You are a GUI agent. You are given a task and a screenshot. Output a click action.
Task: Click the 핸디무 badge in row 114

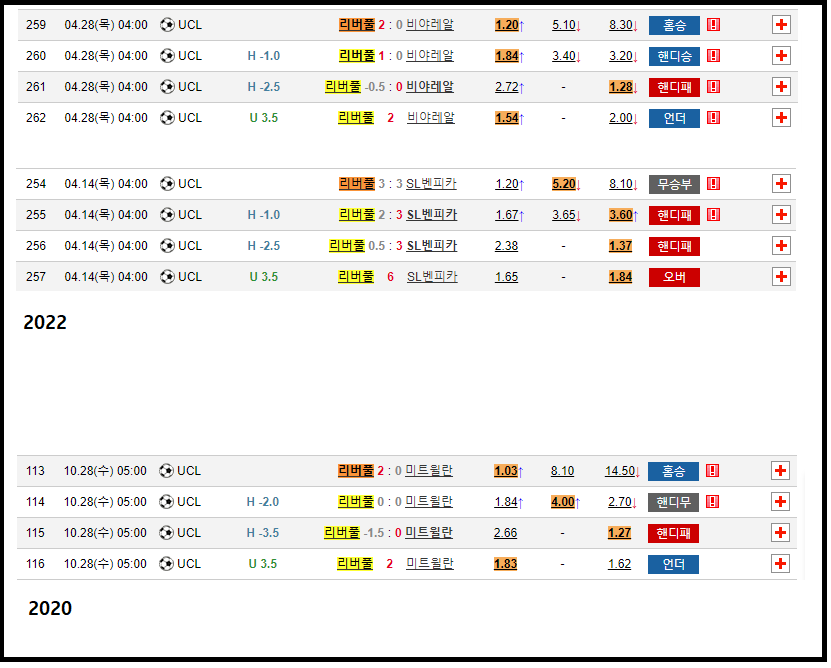coord(674,502)
